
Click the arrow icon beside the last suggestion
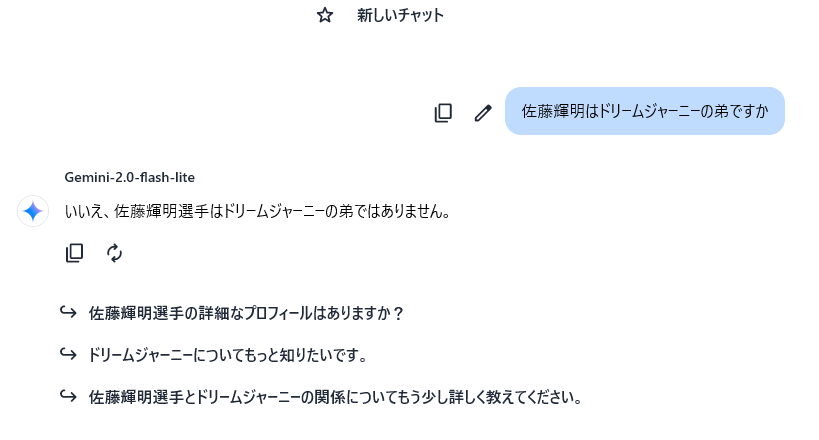pyautogui.click(x=69, y=396)
